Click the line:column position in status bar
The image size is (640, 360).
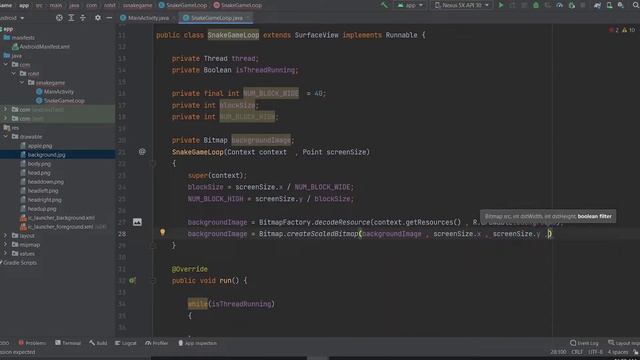[558, 352]
